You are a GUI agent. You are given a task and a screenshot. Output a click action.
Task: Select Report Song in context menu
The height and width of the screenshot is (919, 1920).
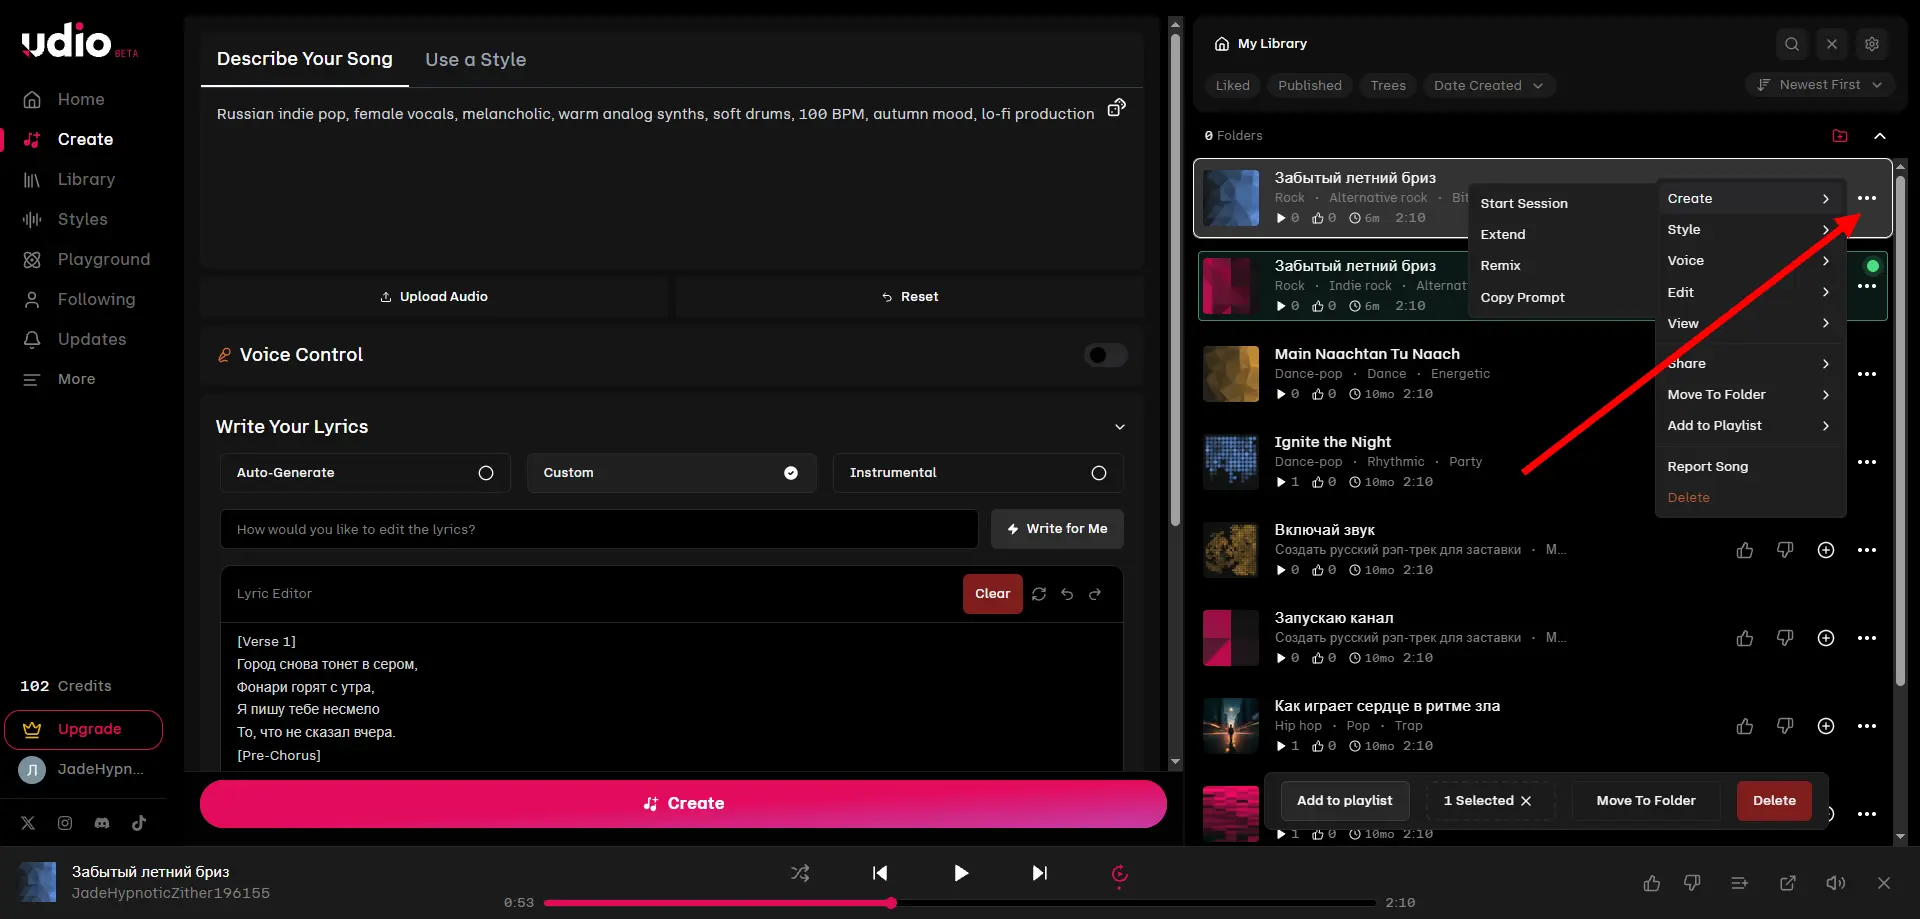click(x=1708, y=467)
